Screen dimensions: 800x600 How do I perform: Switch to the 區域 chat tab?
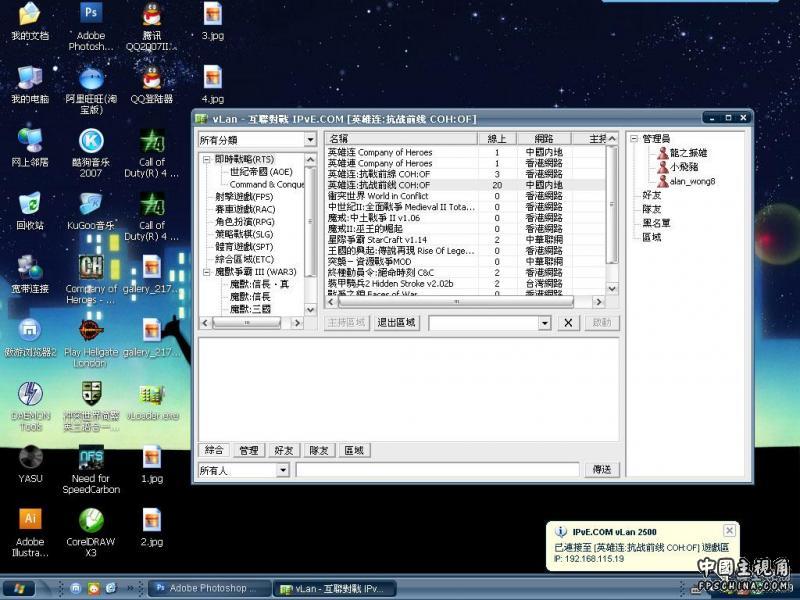pos(354,450)
